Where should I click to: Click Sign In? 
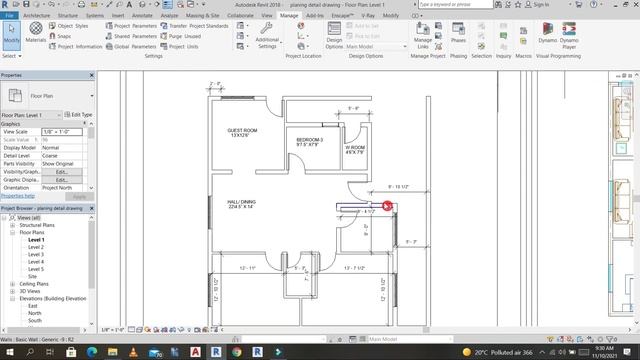click(537, 4)
